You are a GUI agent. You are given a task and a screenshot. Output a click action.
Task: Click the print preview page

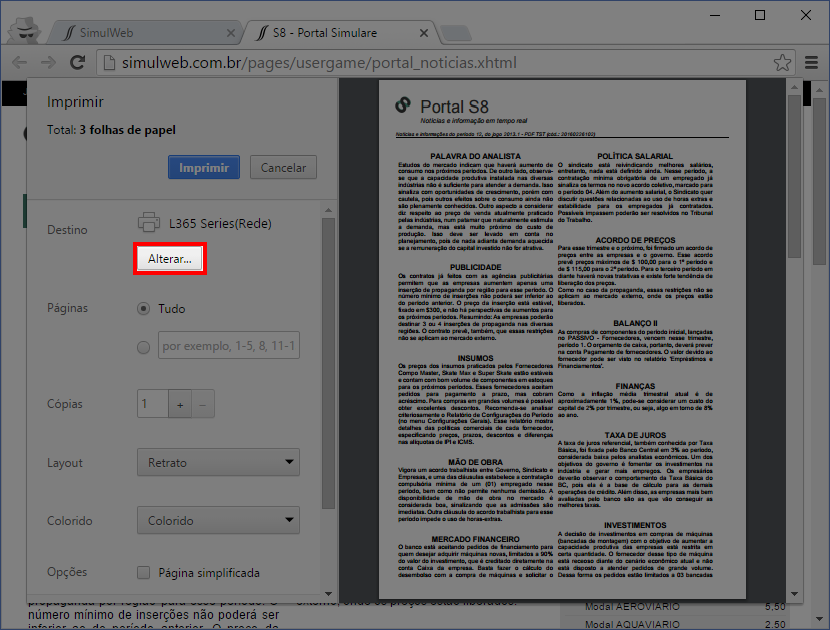[562, 339]
